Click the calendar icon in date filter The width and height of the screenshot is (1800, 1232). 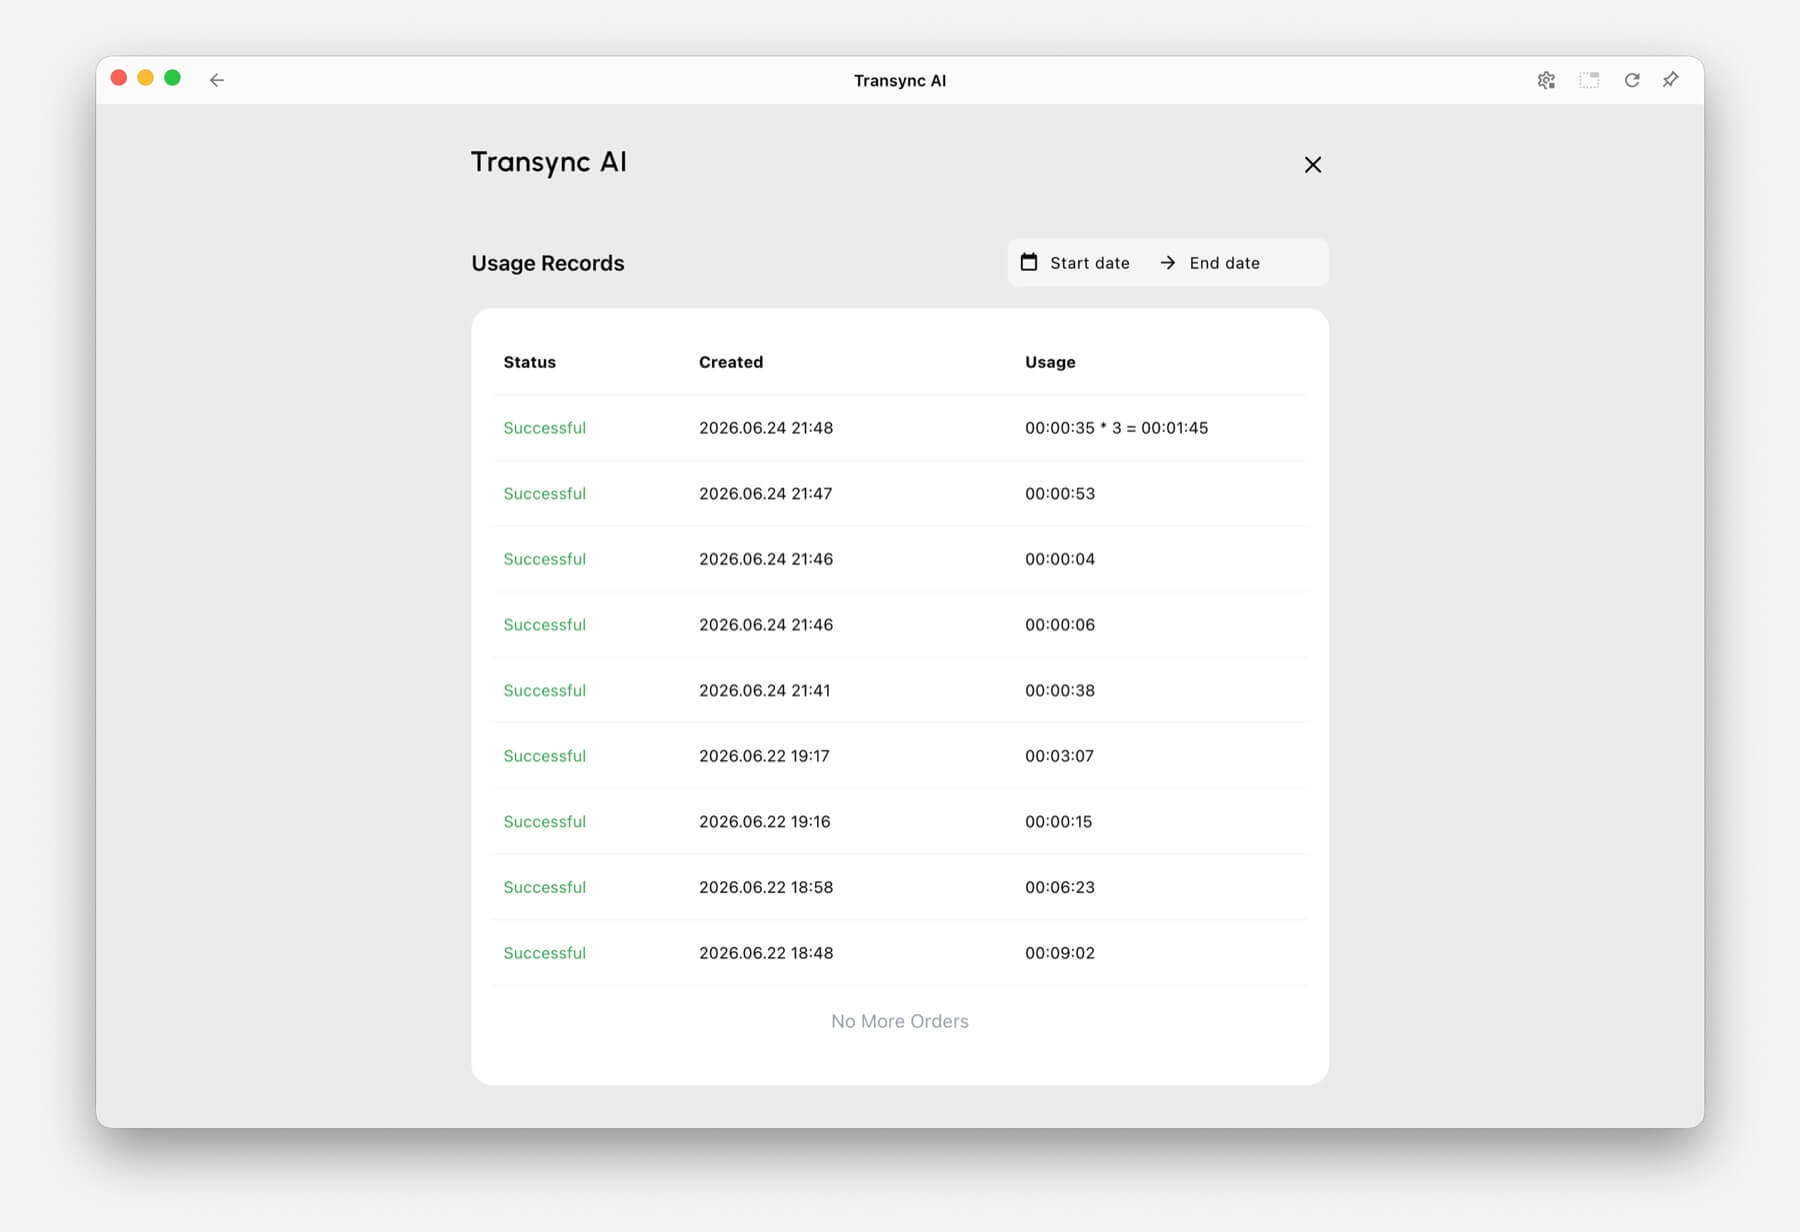pos(1028,262)
